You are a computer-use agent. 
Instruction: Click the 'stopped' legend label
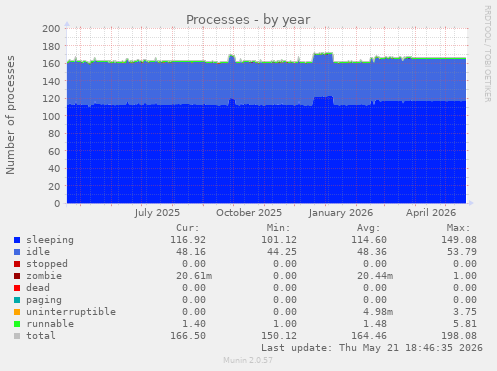point(47,264)
